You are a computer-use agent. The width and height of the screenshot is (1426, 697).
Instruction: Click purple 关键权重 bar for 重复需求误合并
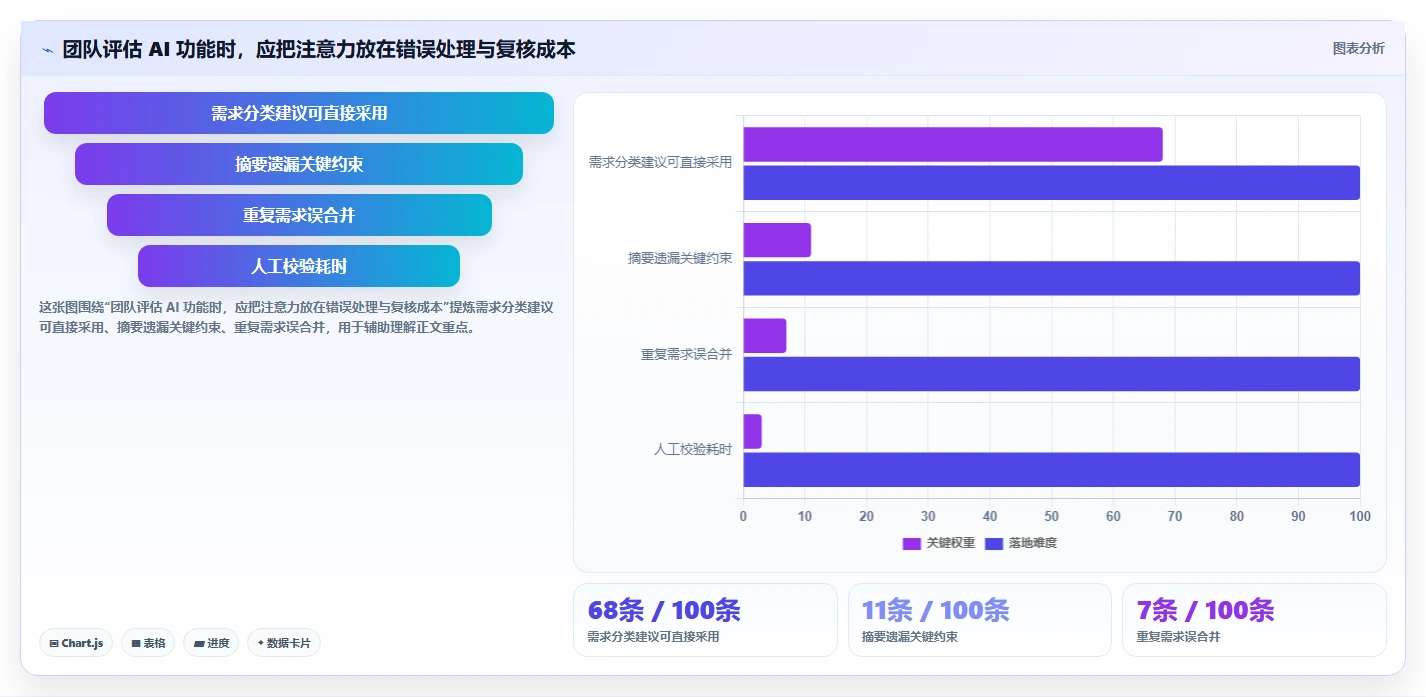coord(765,336)
